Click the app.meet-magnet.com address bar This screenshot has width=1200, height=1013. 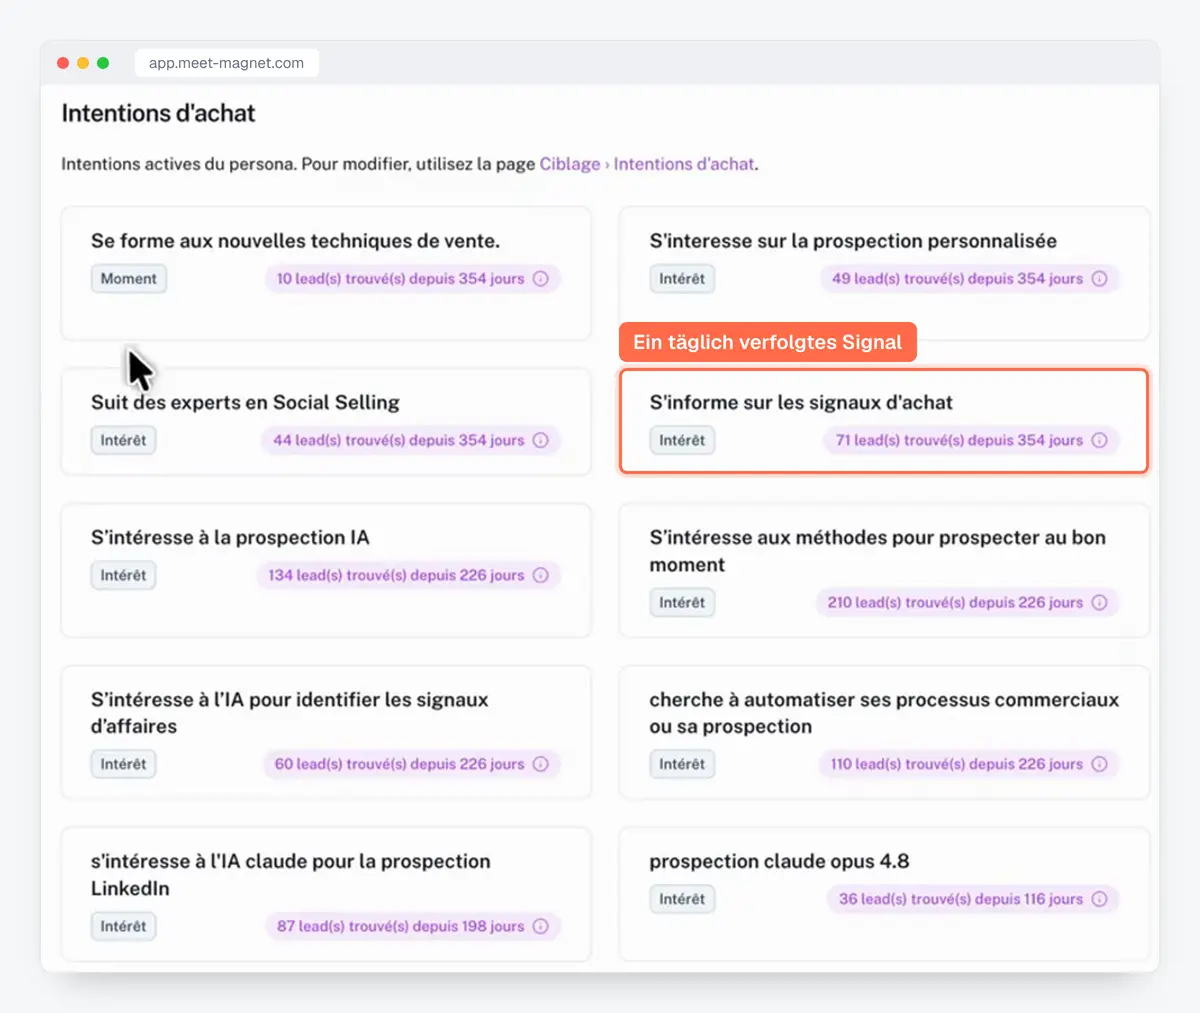click(x=227, y=63)
